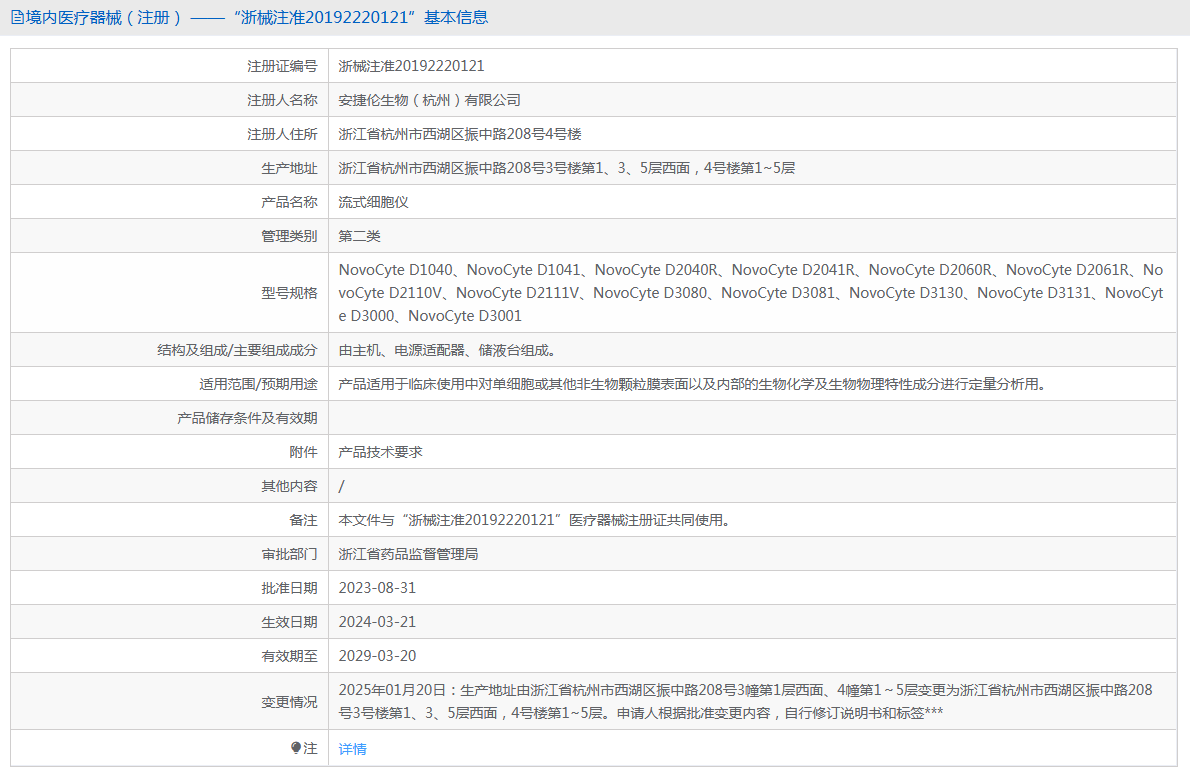
Task: Select management class value 第二类
Action: 360,236
